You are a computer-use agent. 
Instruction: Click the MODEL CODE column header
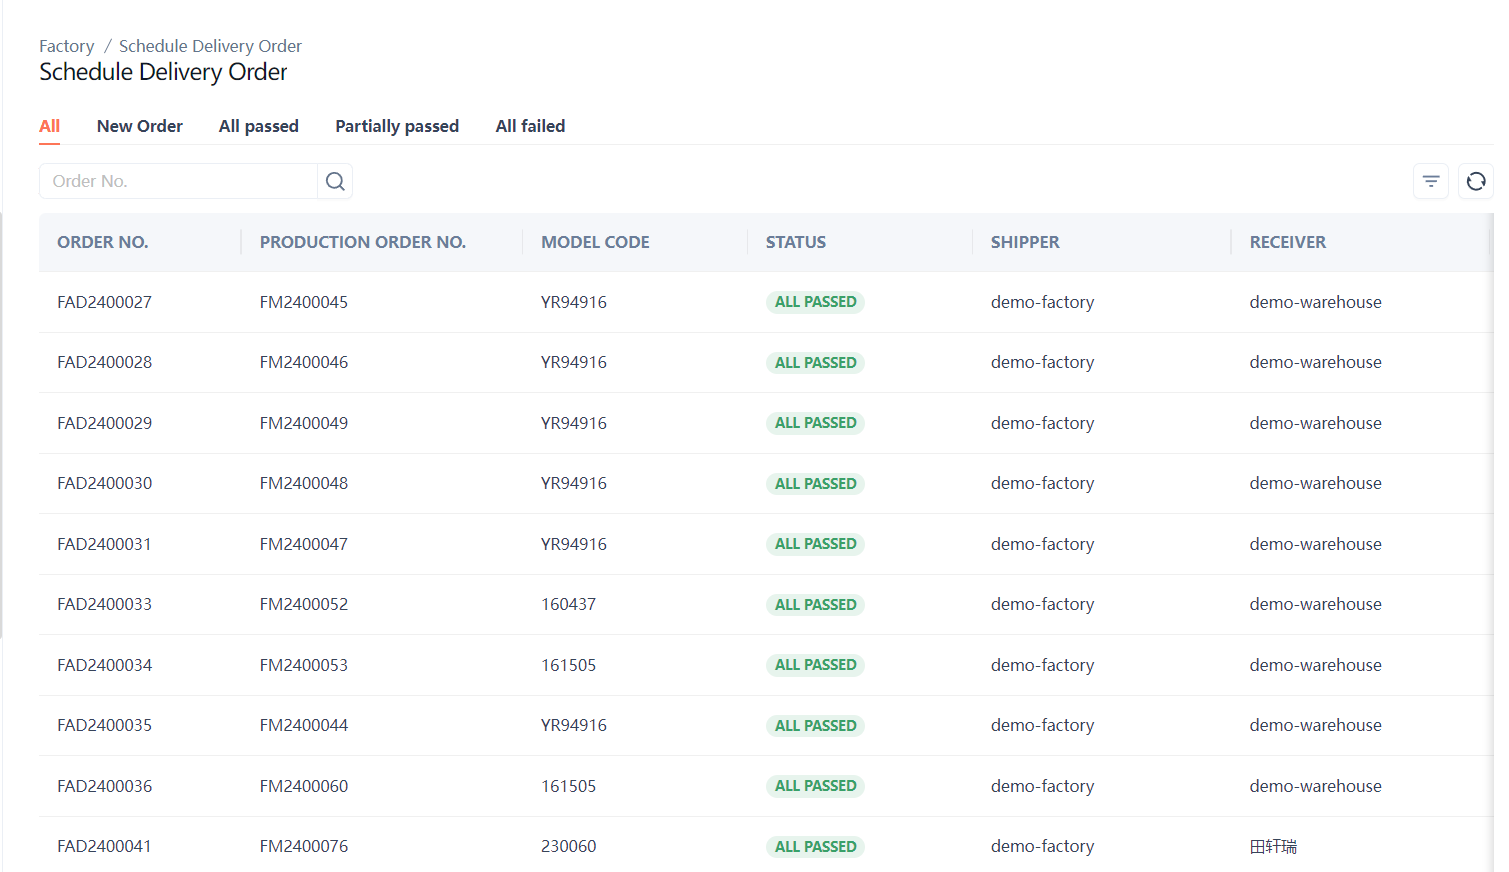click(595, 242)
